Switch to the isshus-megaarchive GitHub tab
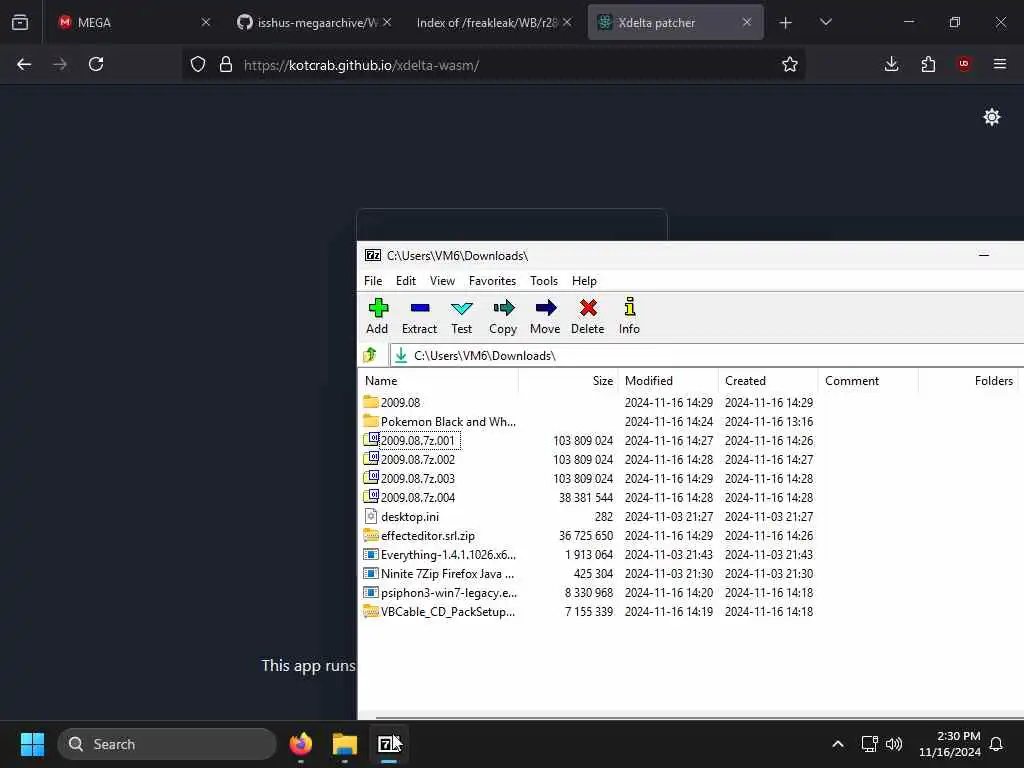 coord(313,23)
